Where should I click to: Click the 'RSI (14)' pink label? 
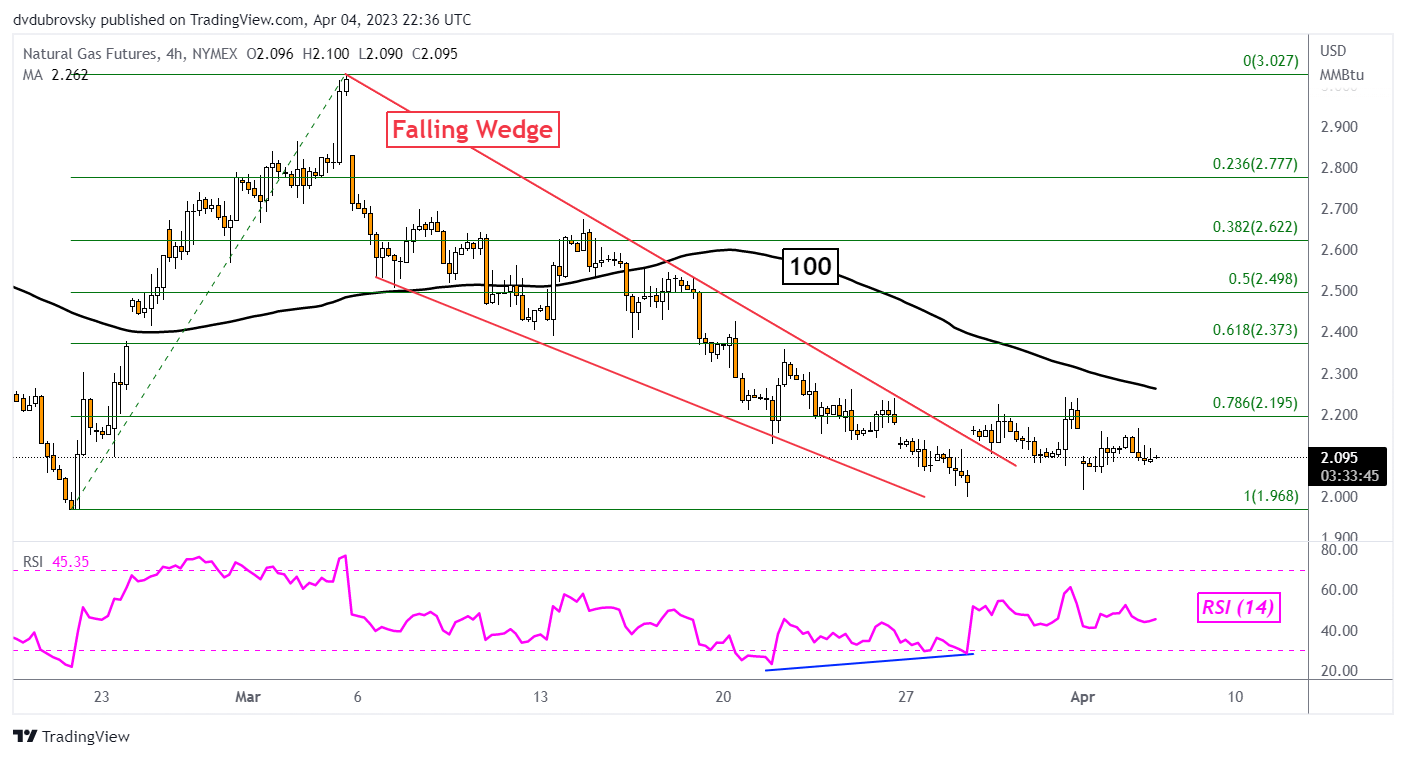1238,606
